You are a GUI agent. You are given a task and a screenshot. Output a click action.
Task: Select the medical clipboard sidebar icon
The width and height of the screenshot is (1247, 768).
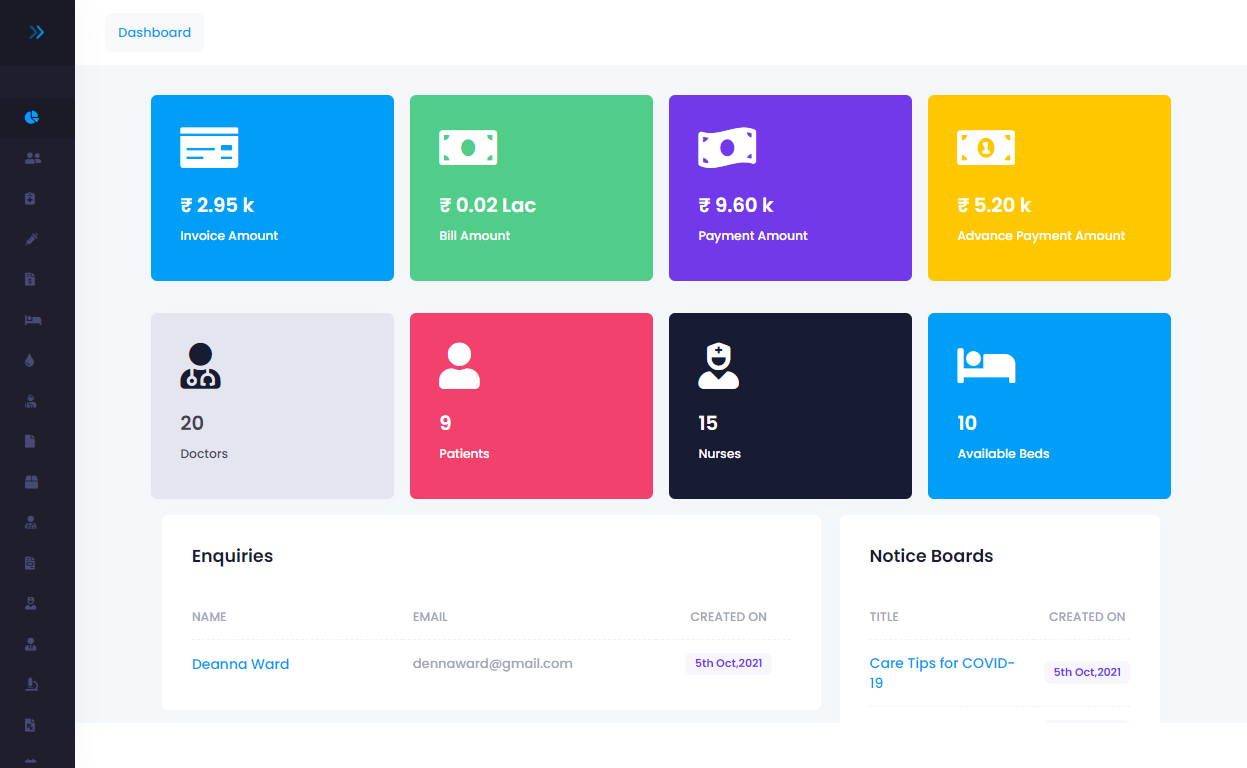[x=31, y=199]
